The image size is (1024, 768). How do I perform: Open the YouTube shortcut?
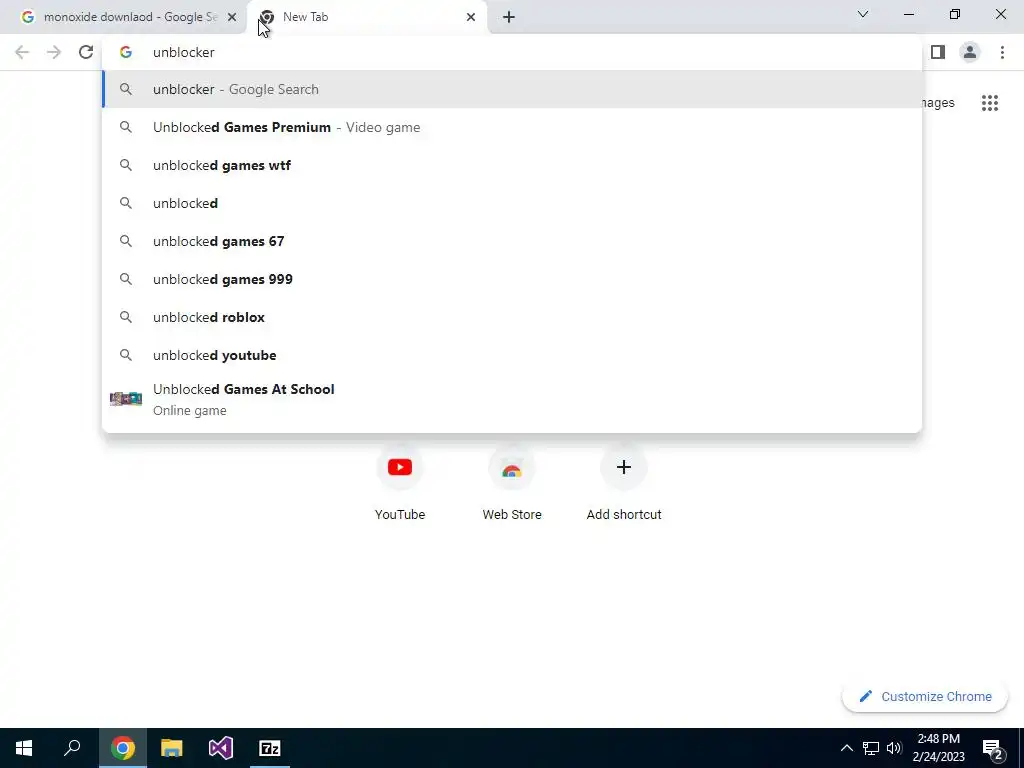(x=400, y=482)
